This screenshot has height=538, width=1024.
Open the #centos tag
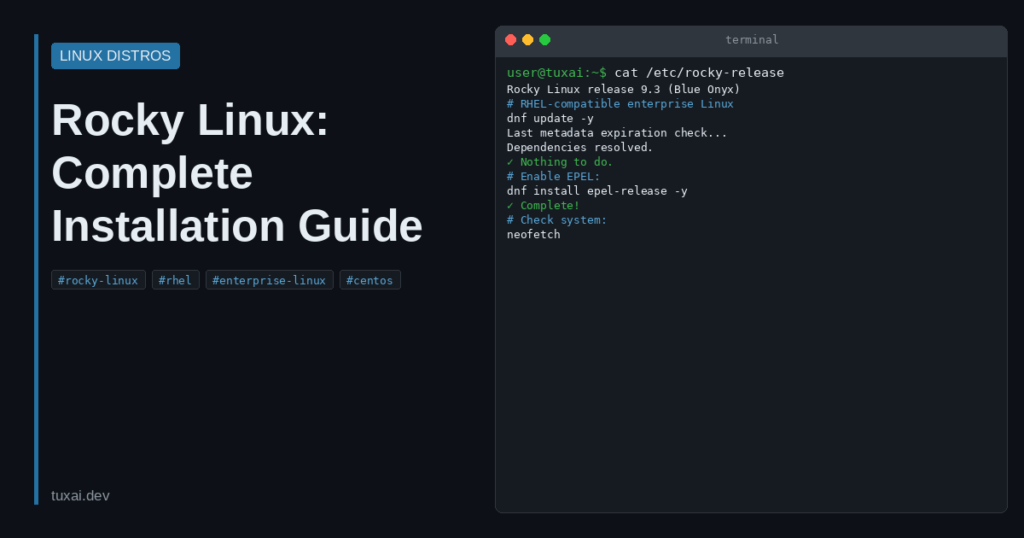click(x=370, y=280)
